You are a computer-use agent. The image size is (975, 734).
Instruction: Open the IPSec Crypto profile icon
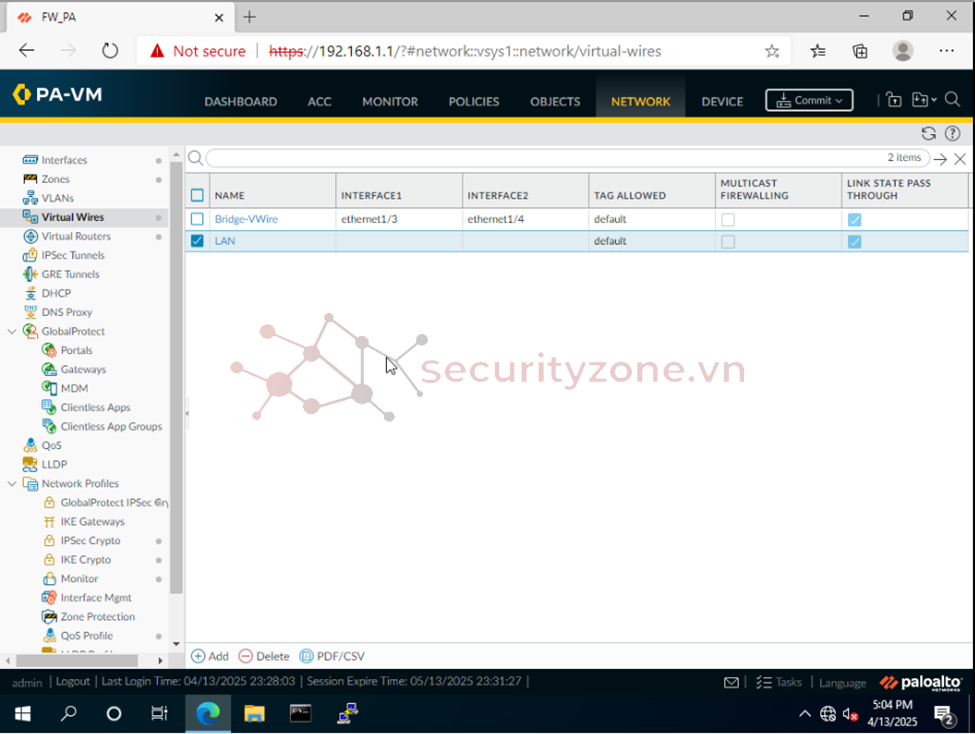pyautogui.click(x=49, y=541)
